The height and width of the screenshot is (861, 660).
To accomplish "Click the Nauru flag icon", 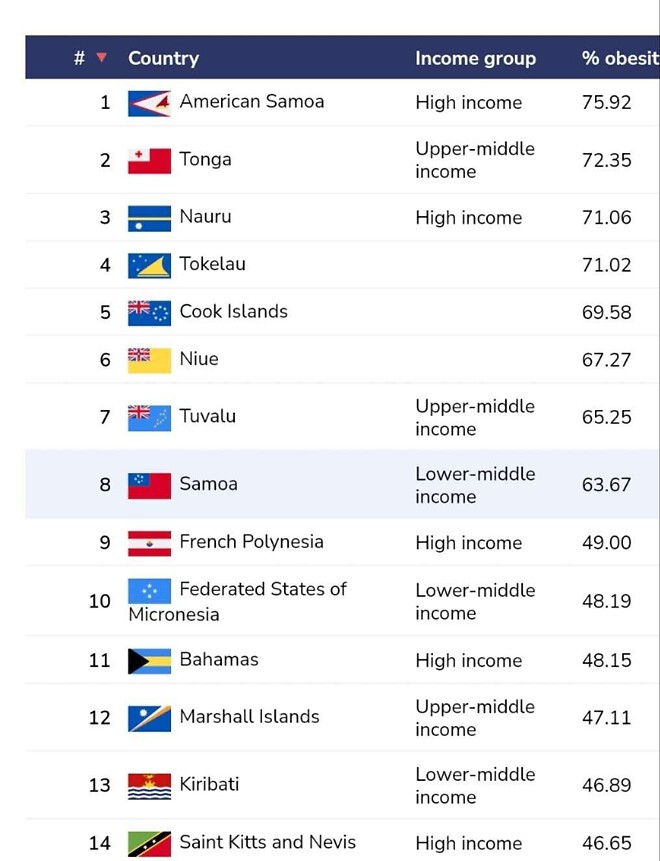I will coord(149,218).
